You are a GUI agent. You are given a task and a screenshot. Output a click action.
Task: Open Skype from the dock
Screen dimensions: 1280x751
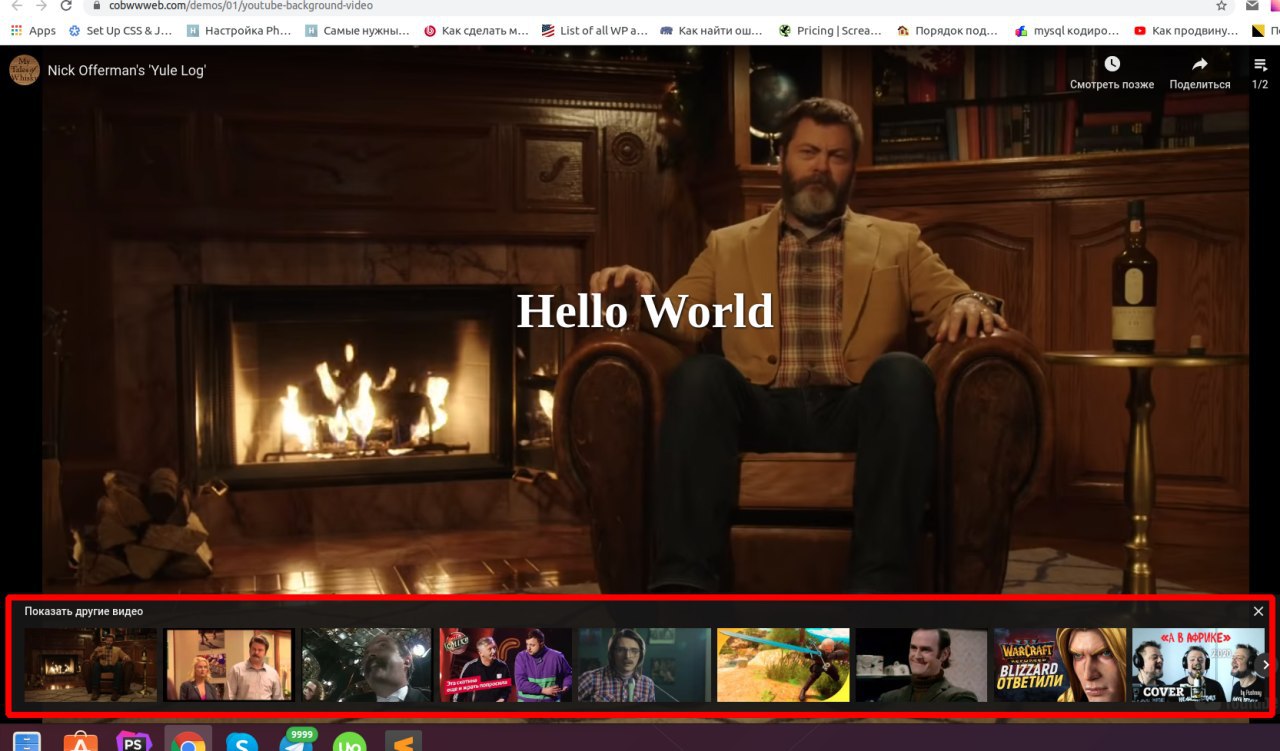(241, 741)
